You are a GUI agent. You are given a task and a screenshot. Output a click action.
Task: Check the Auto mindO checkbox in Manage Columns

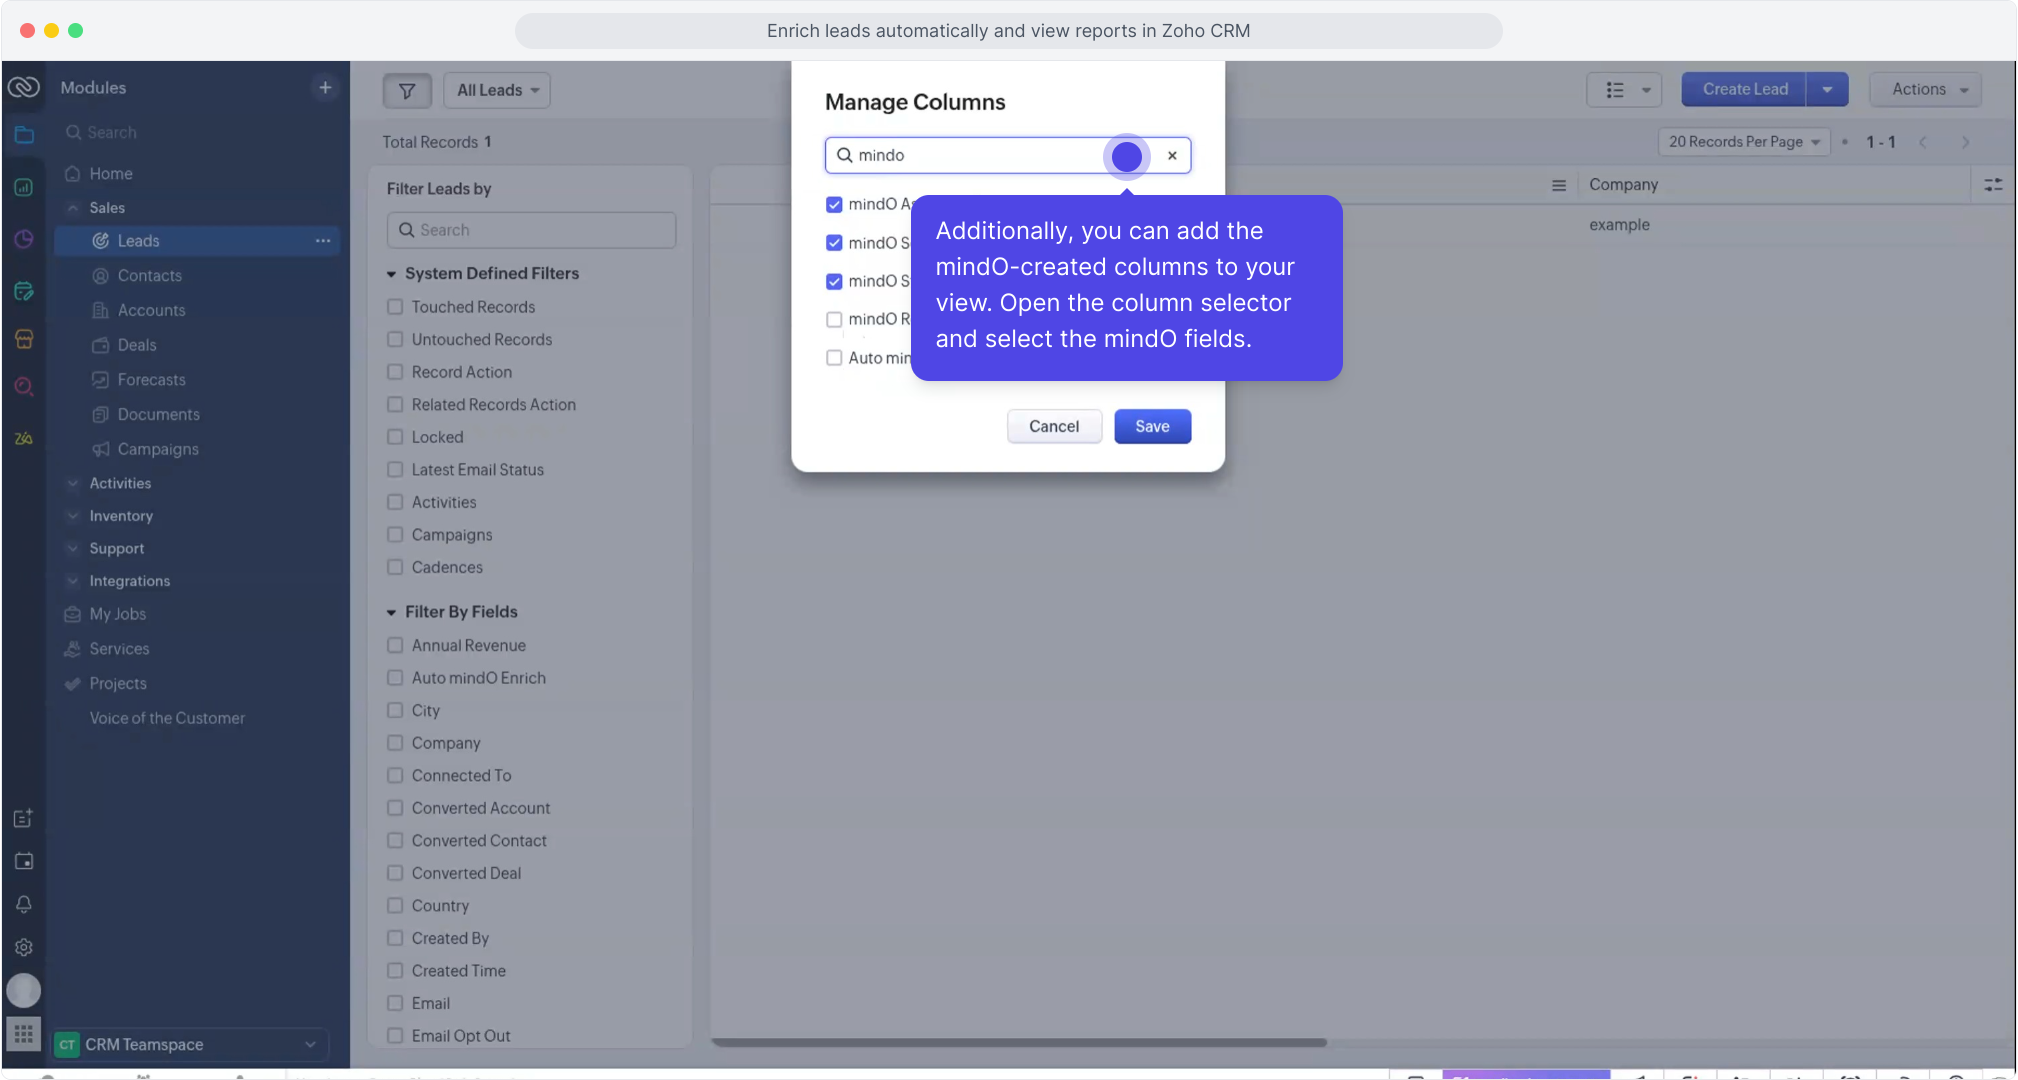point(834,358)
